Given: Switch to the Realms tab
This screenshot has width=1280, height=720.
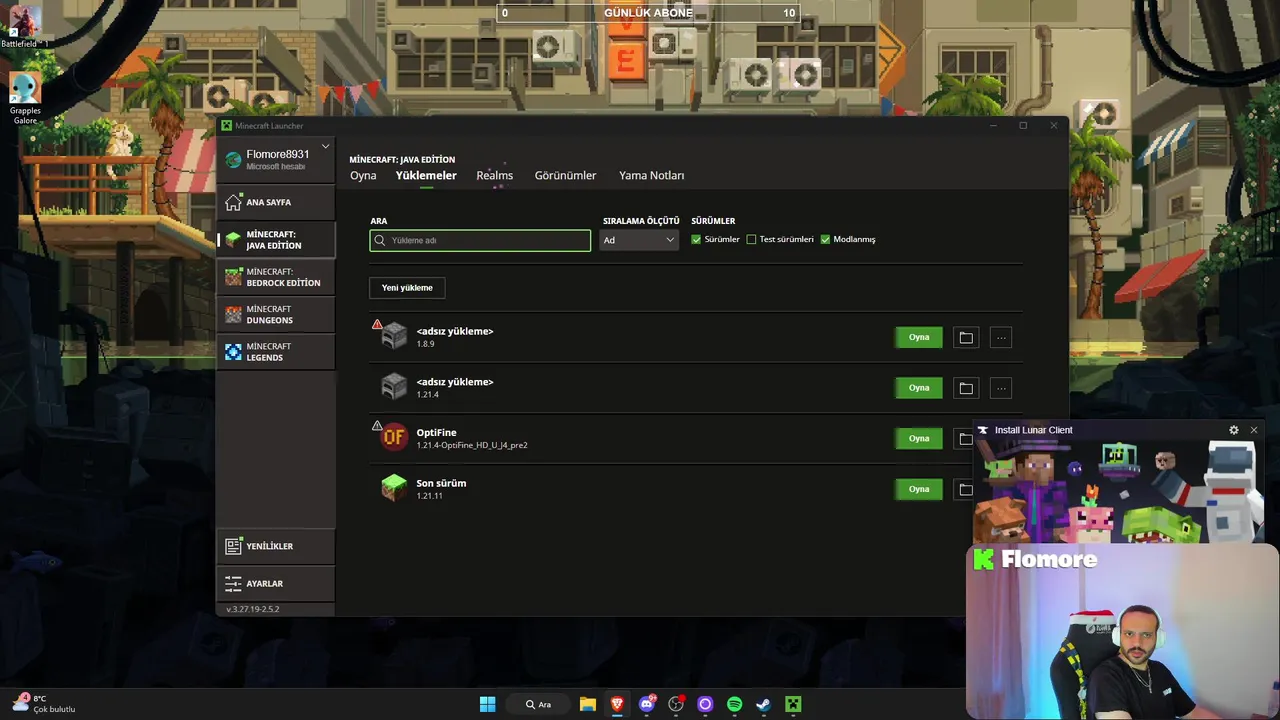Looking at the screenshot, I should point(494,175).
